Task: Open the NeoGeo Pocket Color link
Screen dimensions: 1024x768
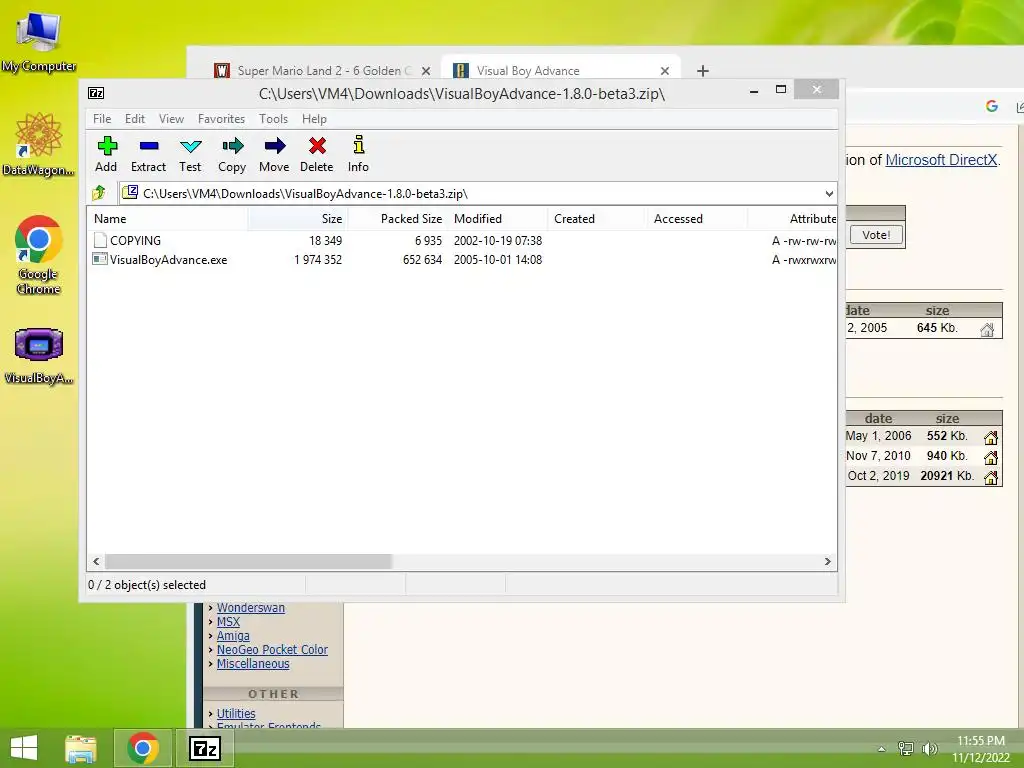Action: tap(272, 650)
